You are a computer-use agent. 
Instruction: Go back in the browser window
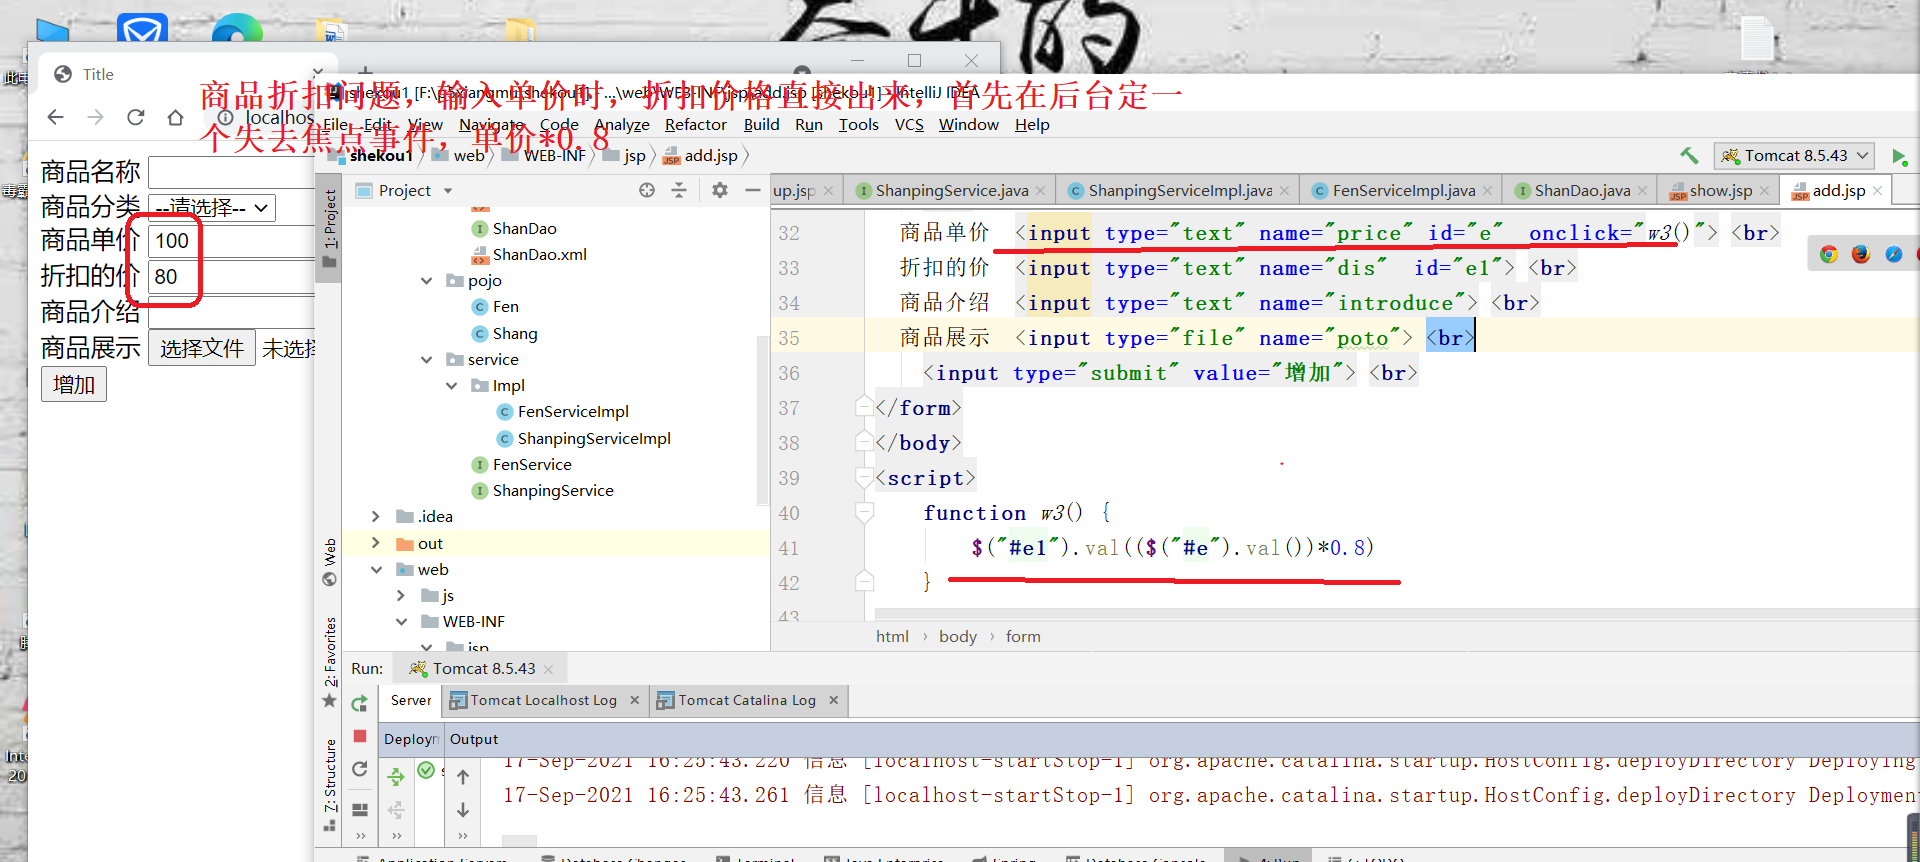coord(56,117)
